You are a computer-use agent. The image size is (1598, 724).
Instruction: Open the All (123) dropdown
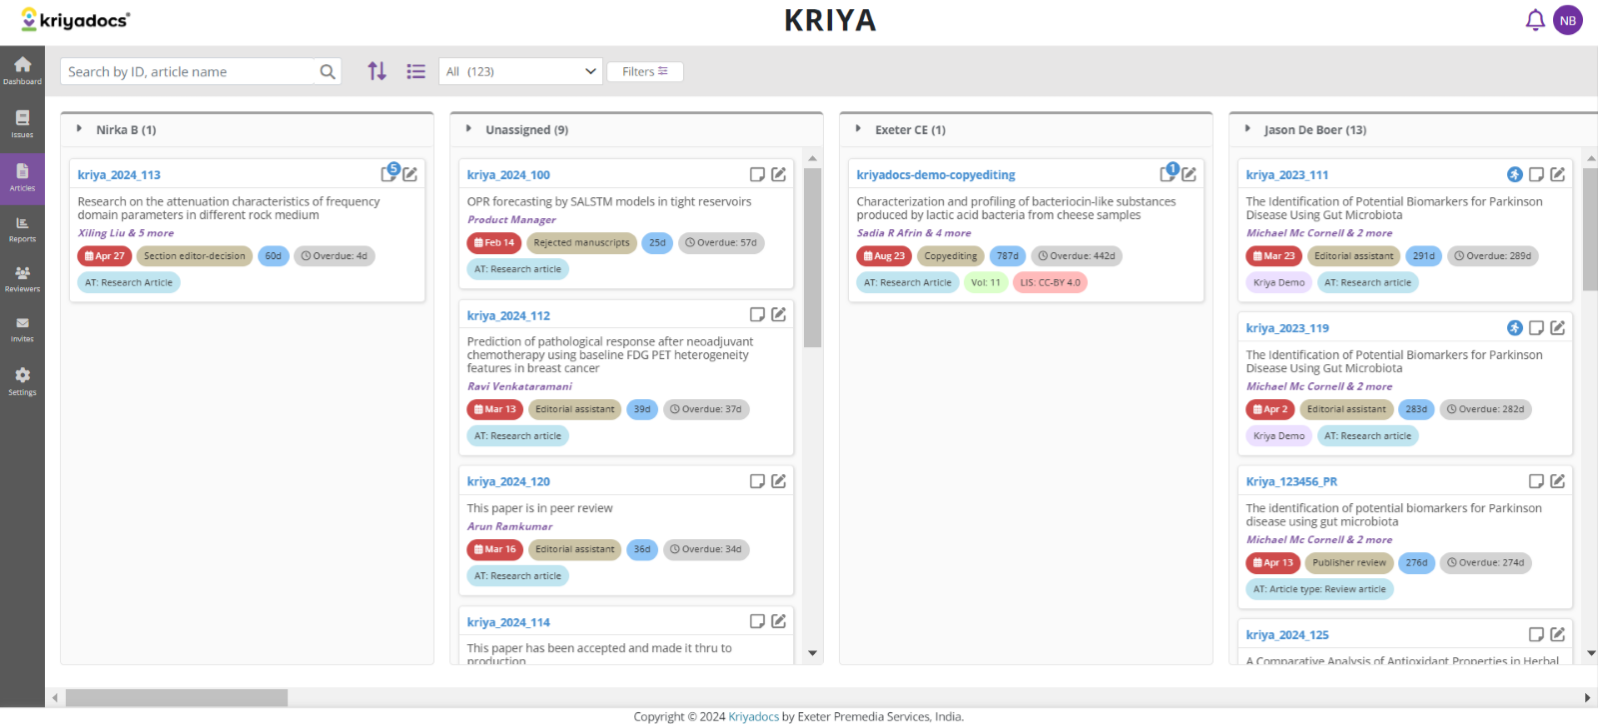(521, 71)
